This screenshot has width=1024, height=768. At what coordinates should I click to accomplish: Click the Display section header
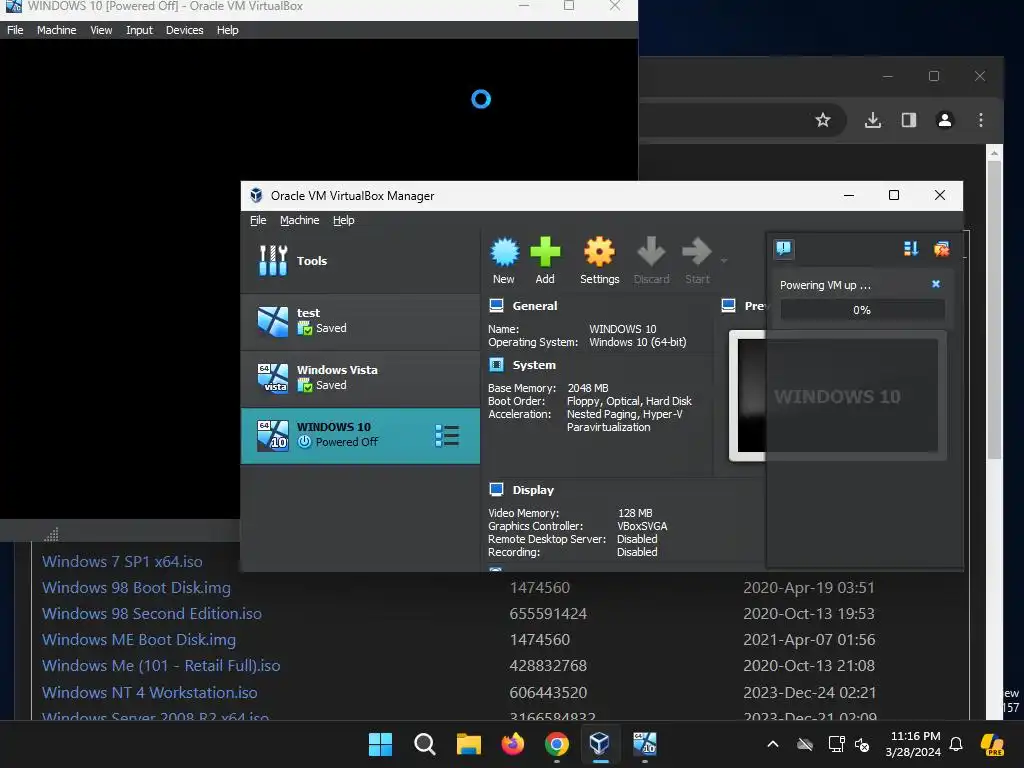tap(533, 490)
